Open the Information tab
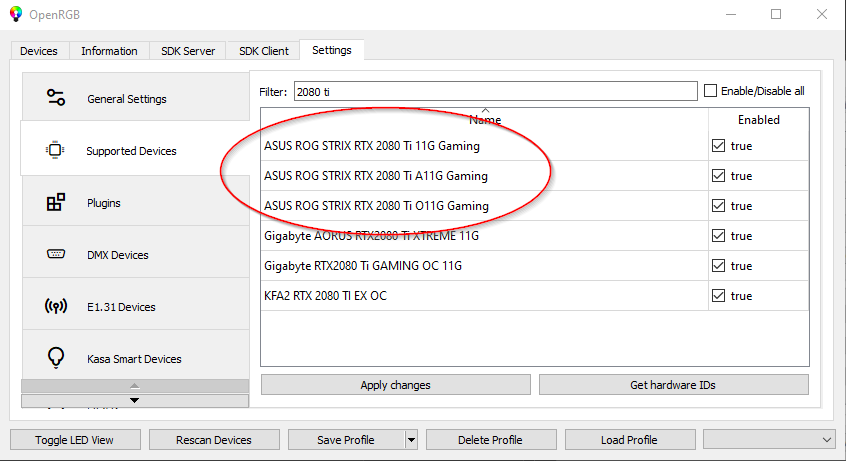Screen dimensions: 846x461 pos(109,51)
